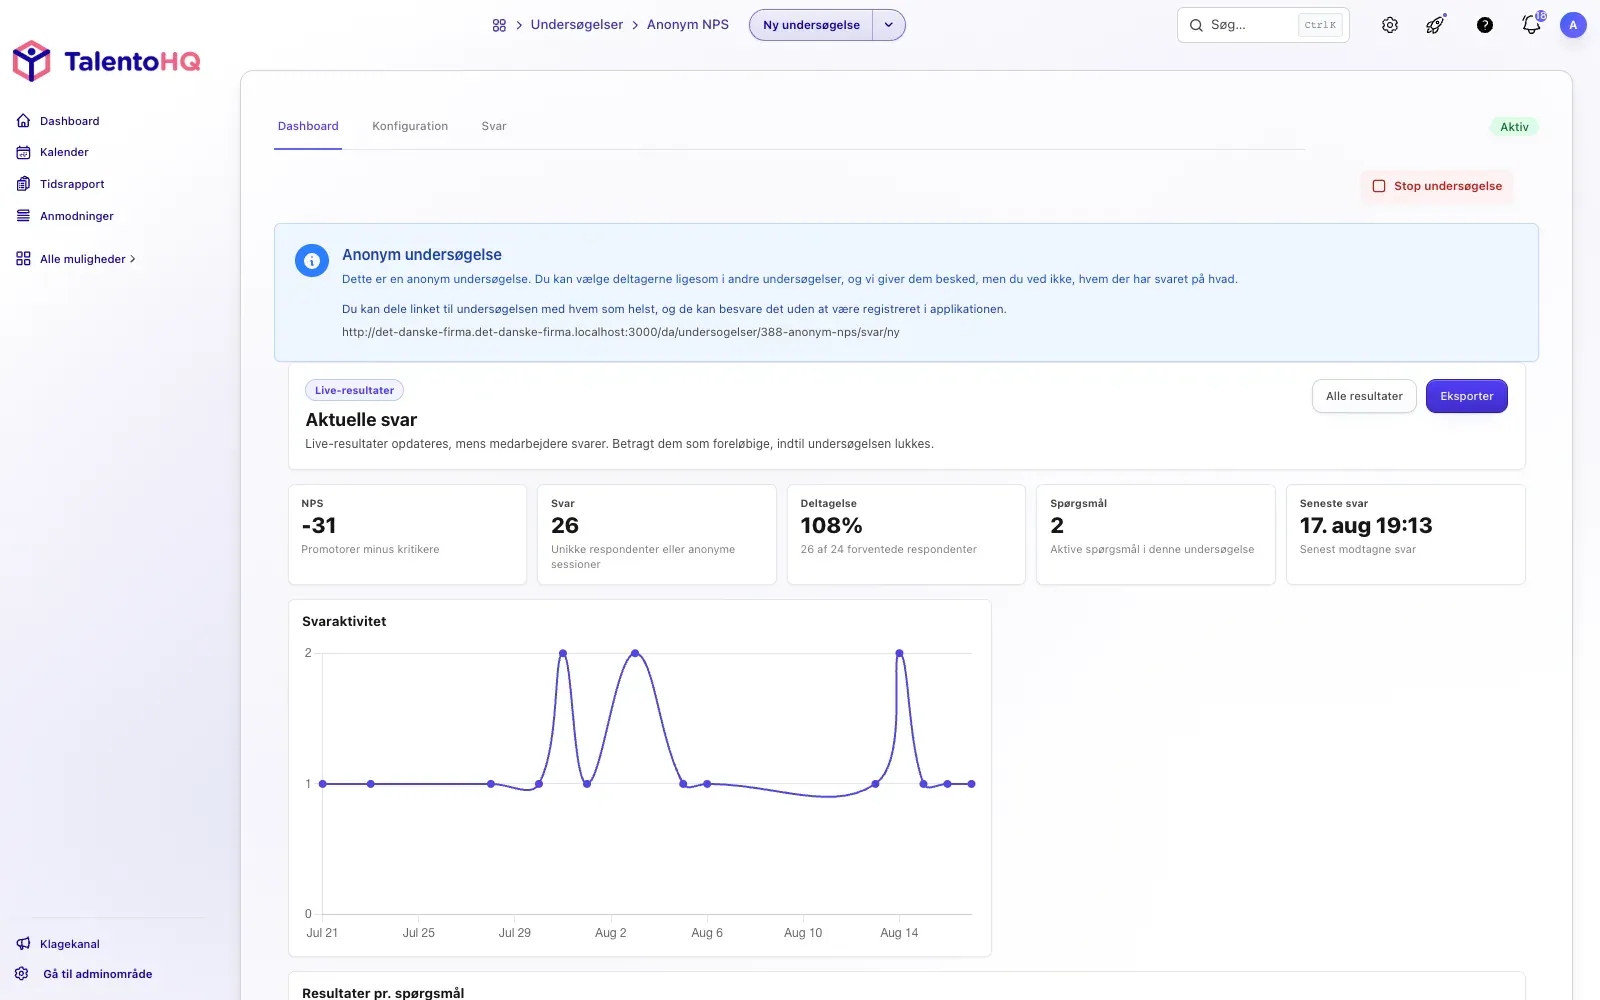Click the survey share URL text
This screenshot has width=1600, height=1000.
coord(621,332)
